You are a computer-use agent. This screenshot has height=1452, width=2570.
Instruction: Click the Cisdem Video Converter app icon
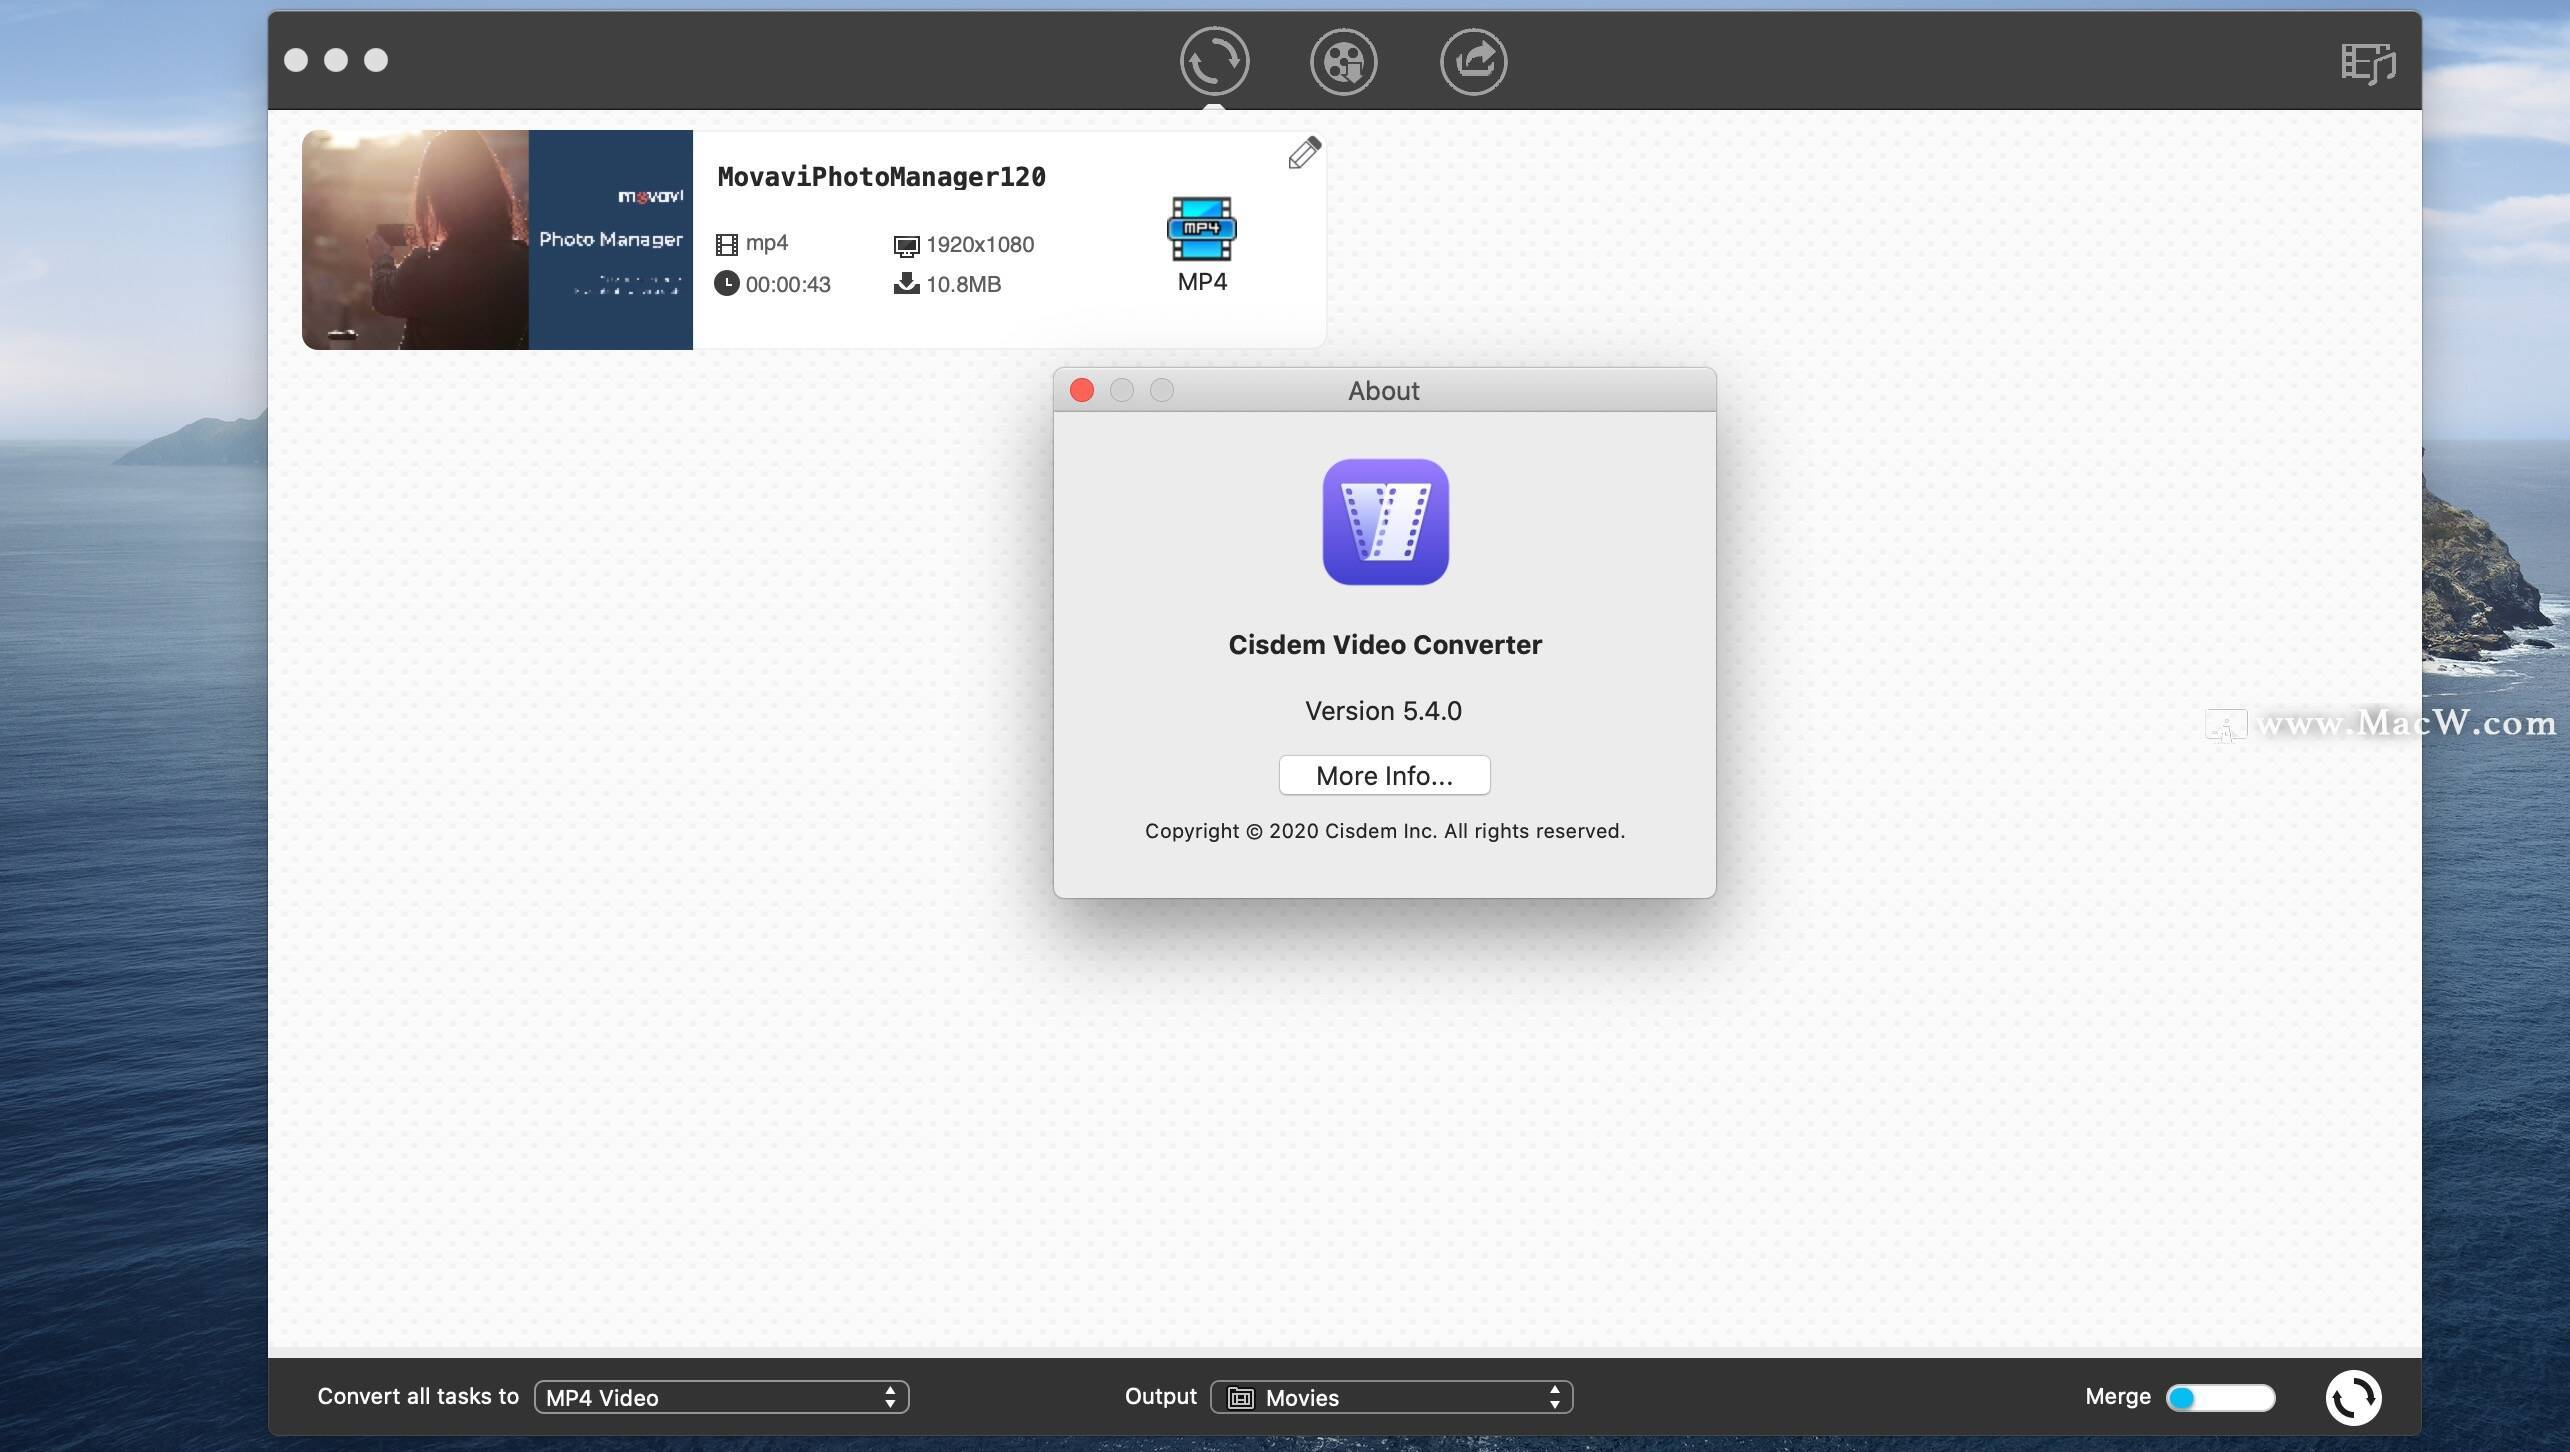(x=1385, y=522)
